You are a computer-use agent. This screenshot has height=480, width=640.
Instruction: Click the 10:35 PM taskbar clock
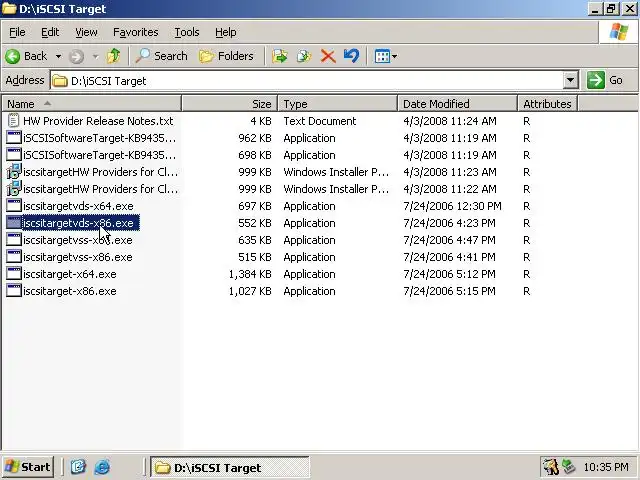pos(606,467)
